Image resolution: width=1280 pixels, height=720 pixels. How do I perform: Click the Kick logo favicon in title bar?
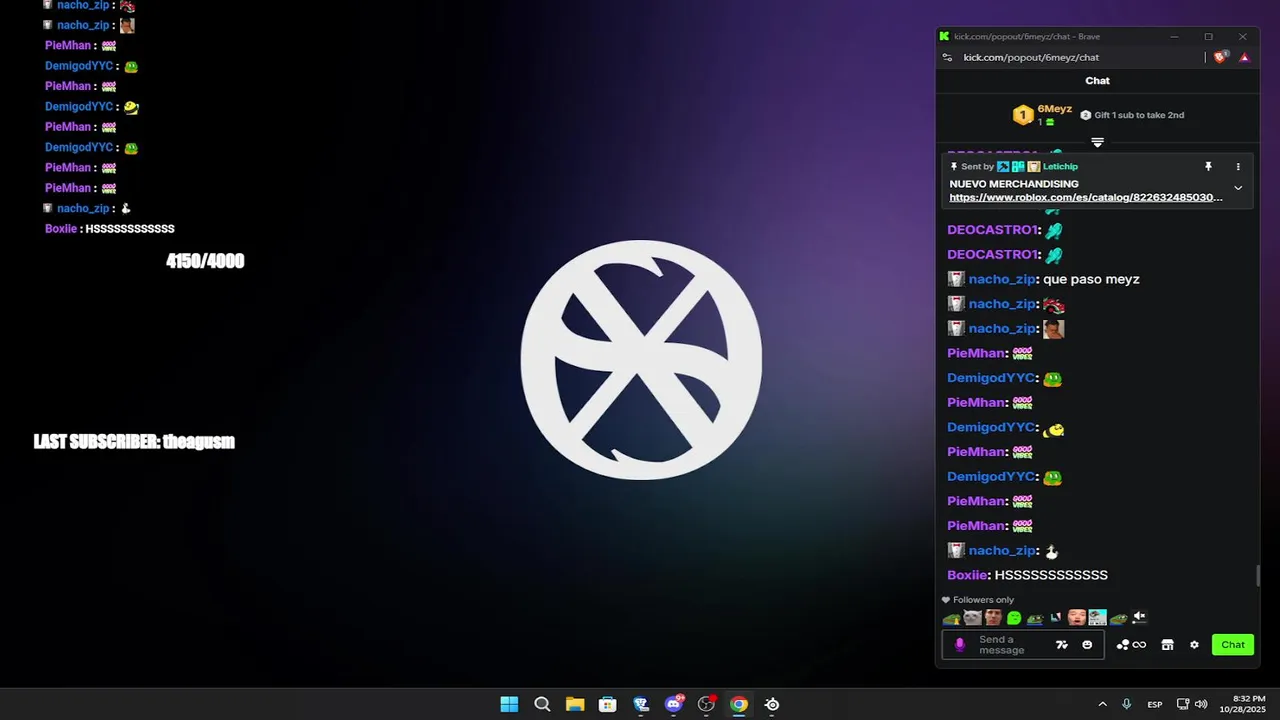tap(944, 37)
